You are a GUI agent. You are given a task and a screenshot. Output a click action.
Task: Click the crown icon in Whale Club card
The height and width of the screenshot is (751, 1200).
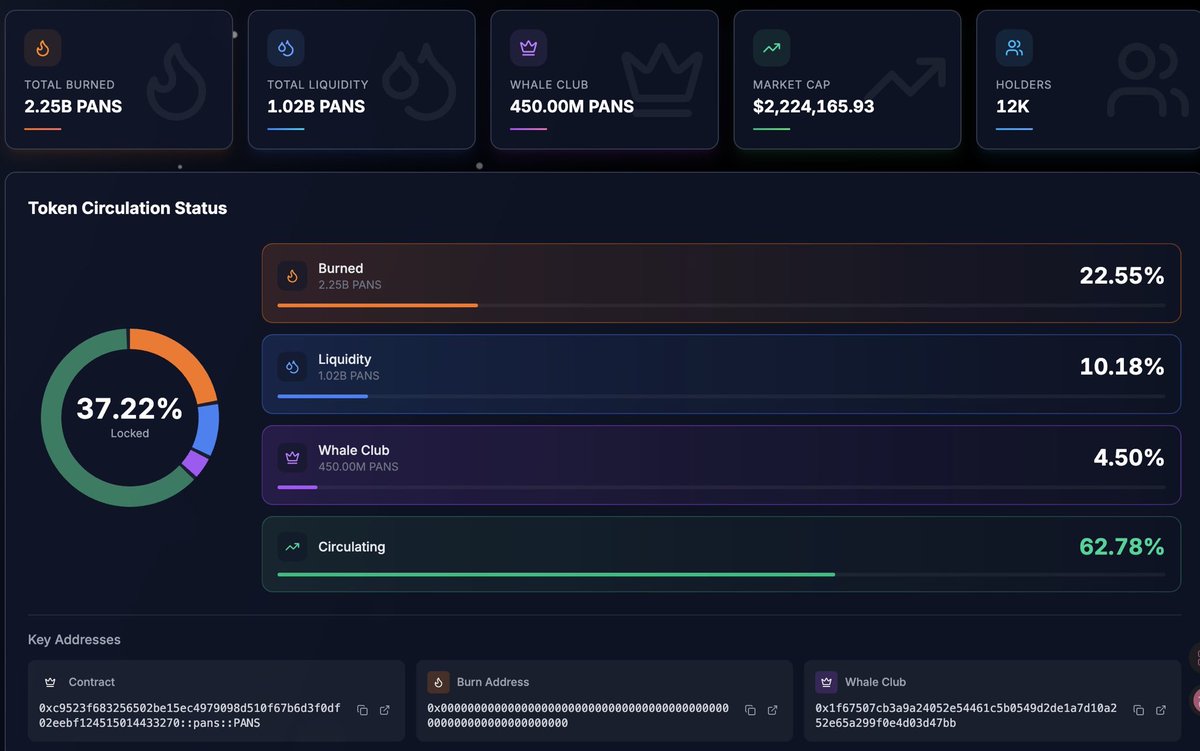click(528, 48)
